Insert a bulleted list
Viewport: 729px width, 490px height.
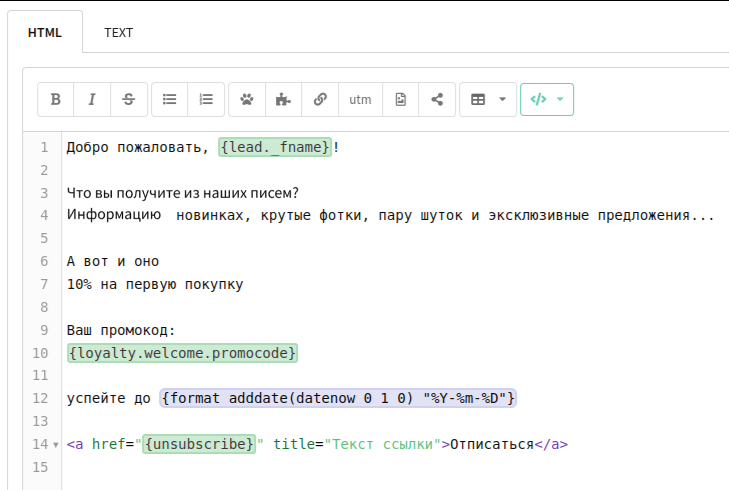[170, 99]
